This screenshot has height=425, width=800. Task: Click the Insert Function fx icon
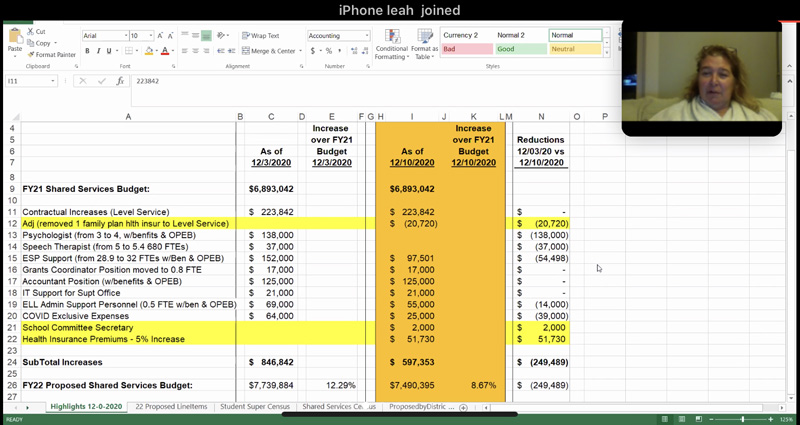[120, 81]
